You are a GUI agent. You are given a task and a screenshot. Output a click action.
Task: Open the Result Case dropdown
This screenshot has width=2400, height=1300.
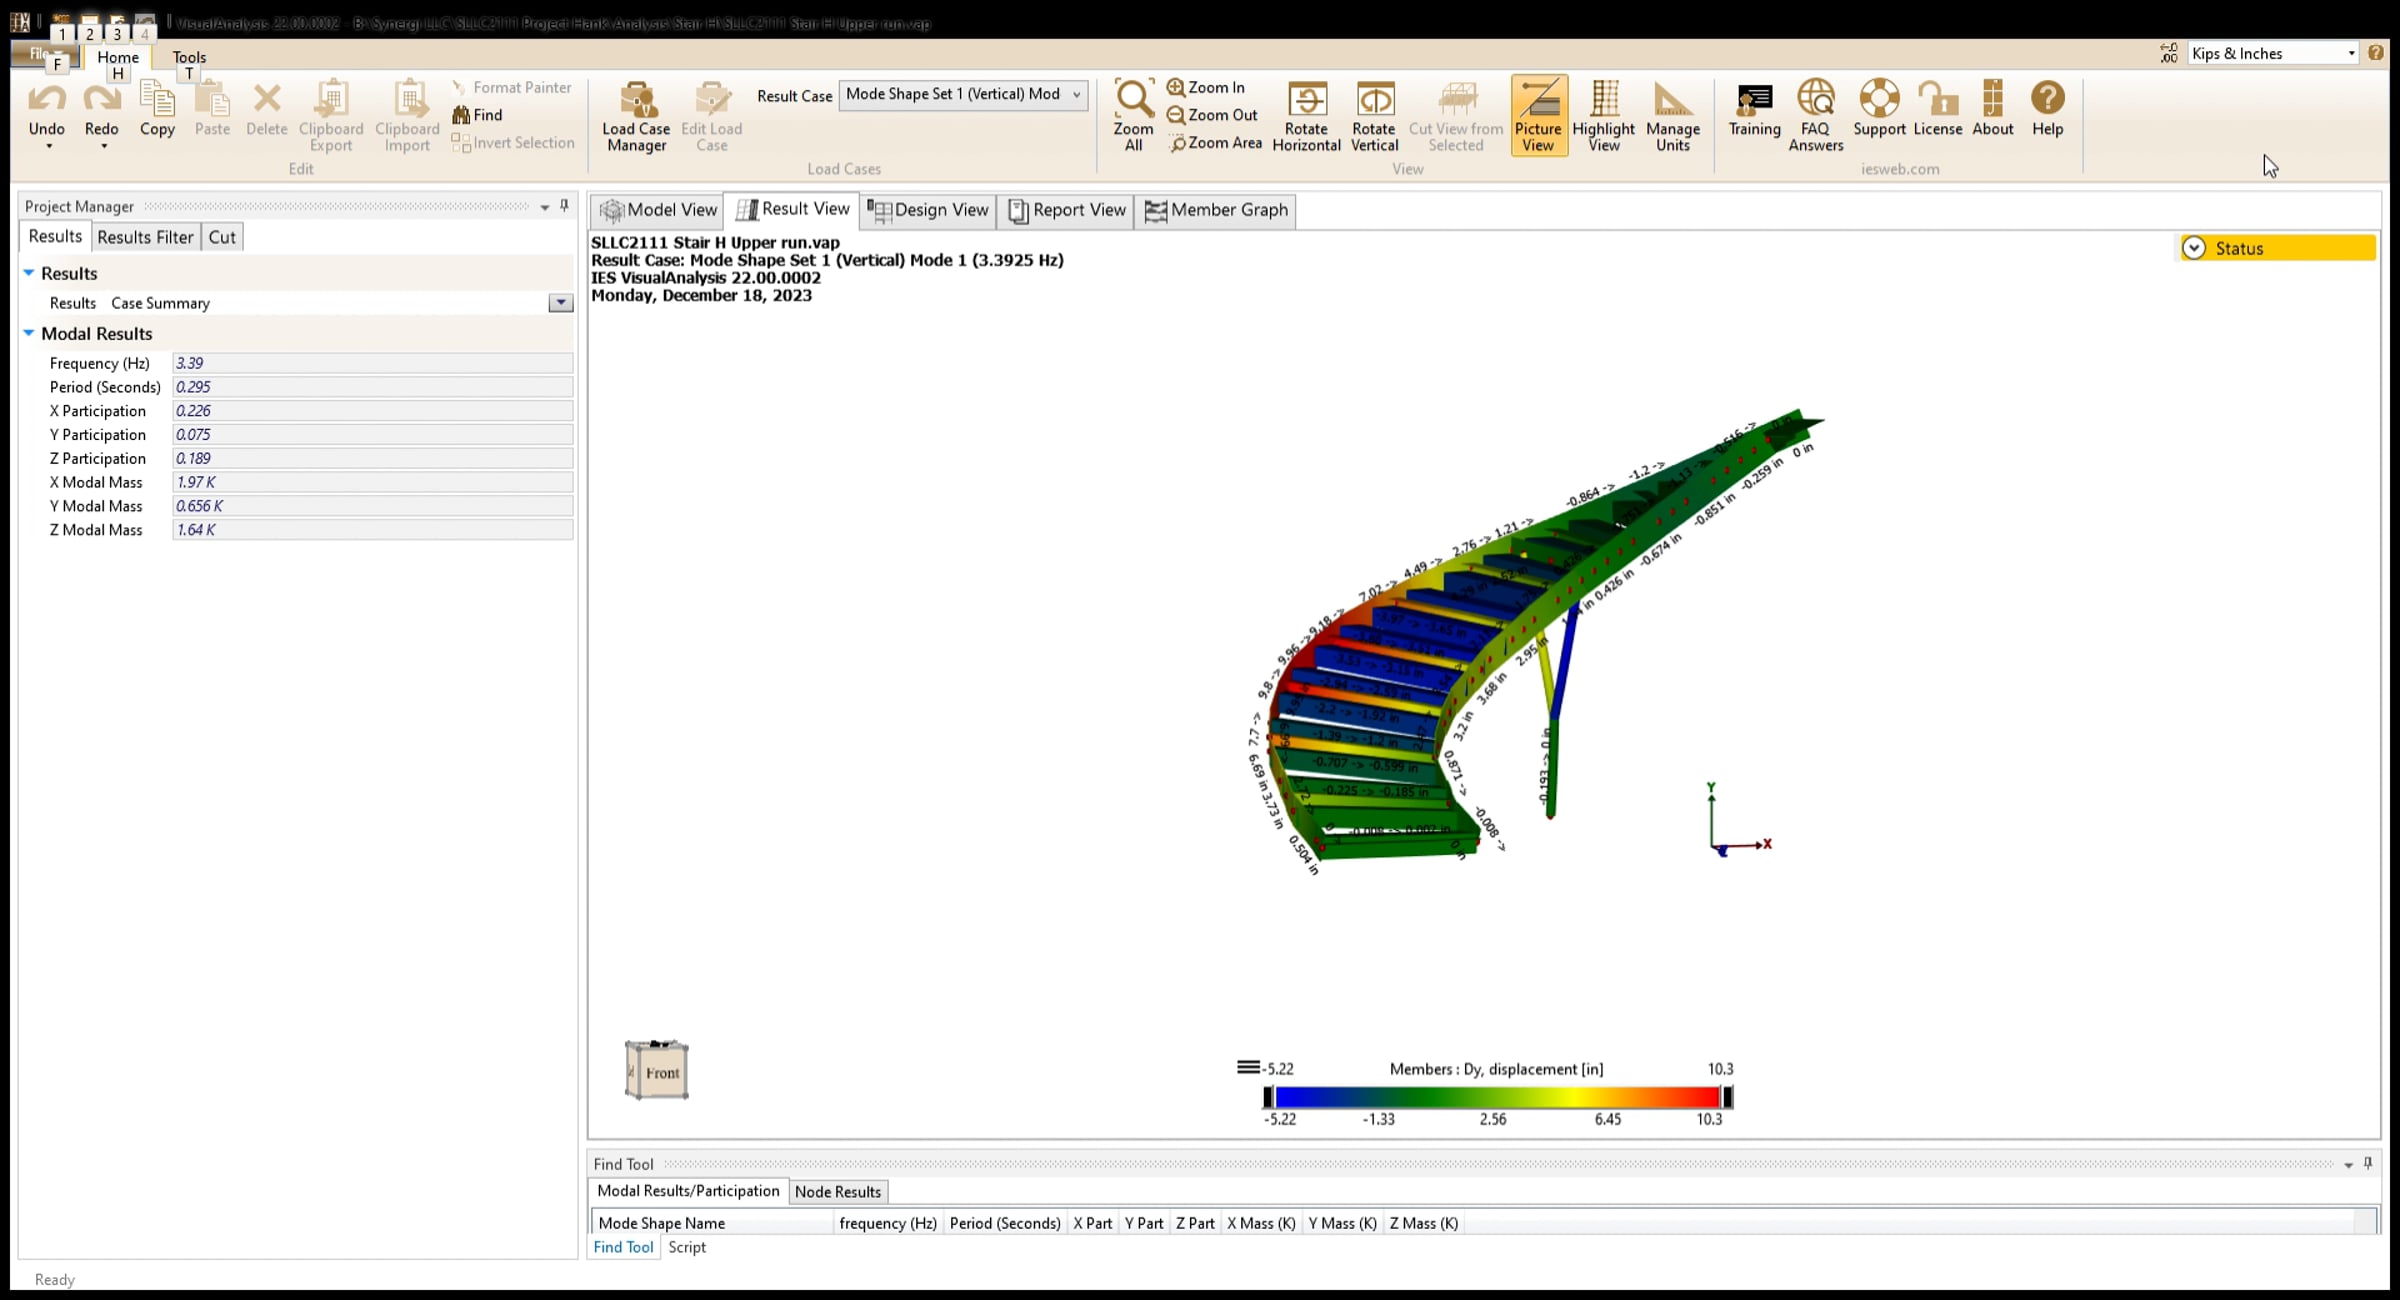click(1076, 95)
